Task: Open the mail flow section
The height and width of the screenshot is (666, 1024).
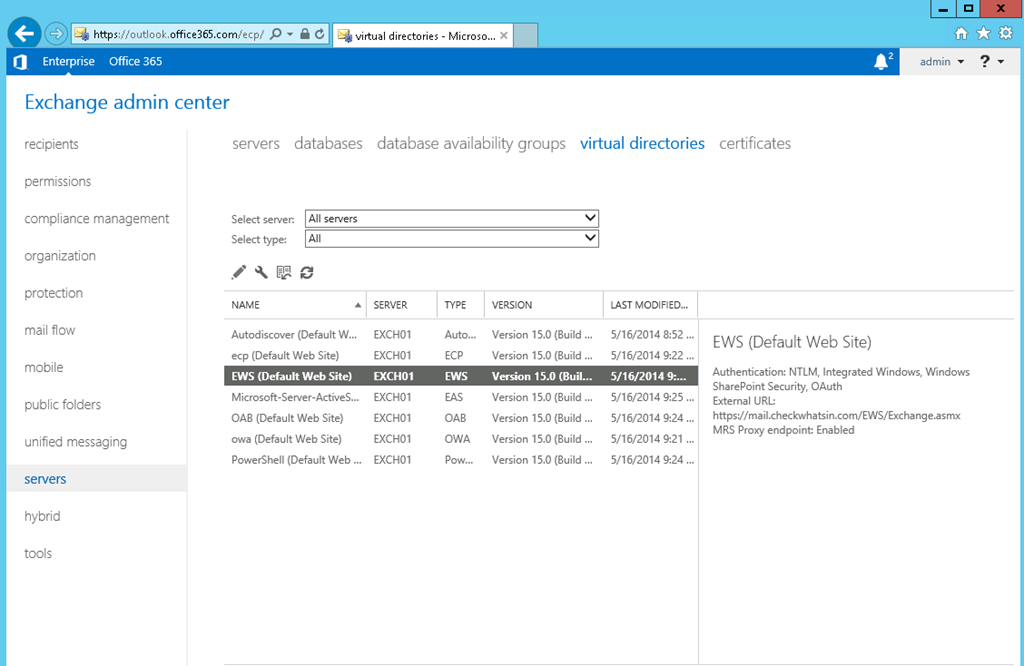Action: click(50, 330)
